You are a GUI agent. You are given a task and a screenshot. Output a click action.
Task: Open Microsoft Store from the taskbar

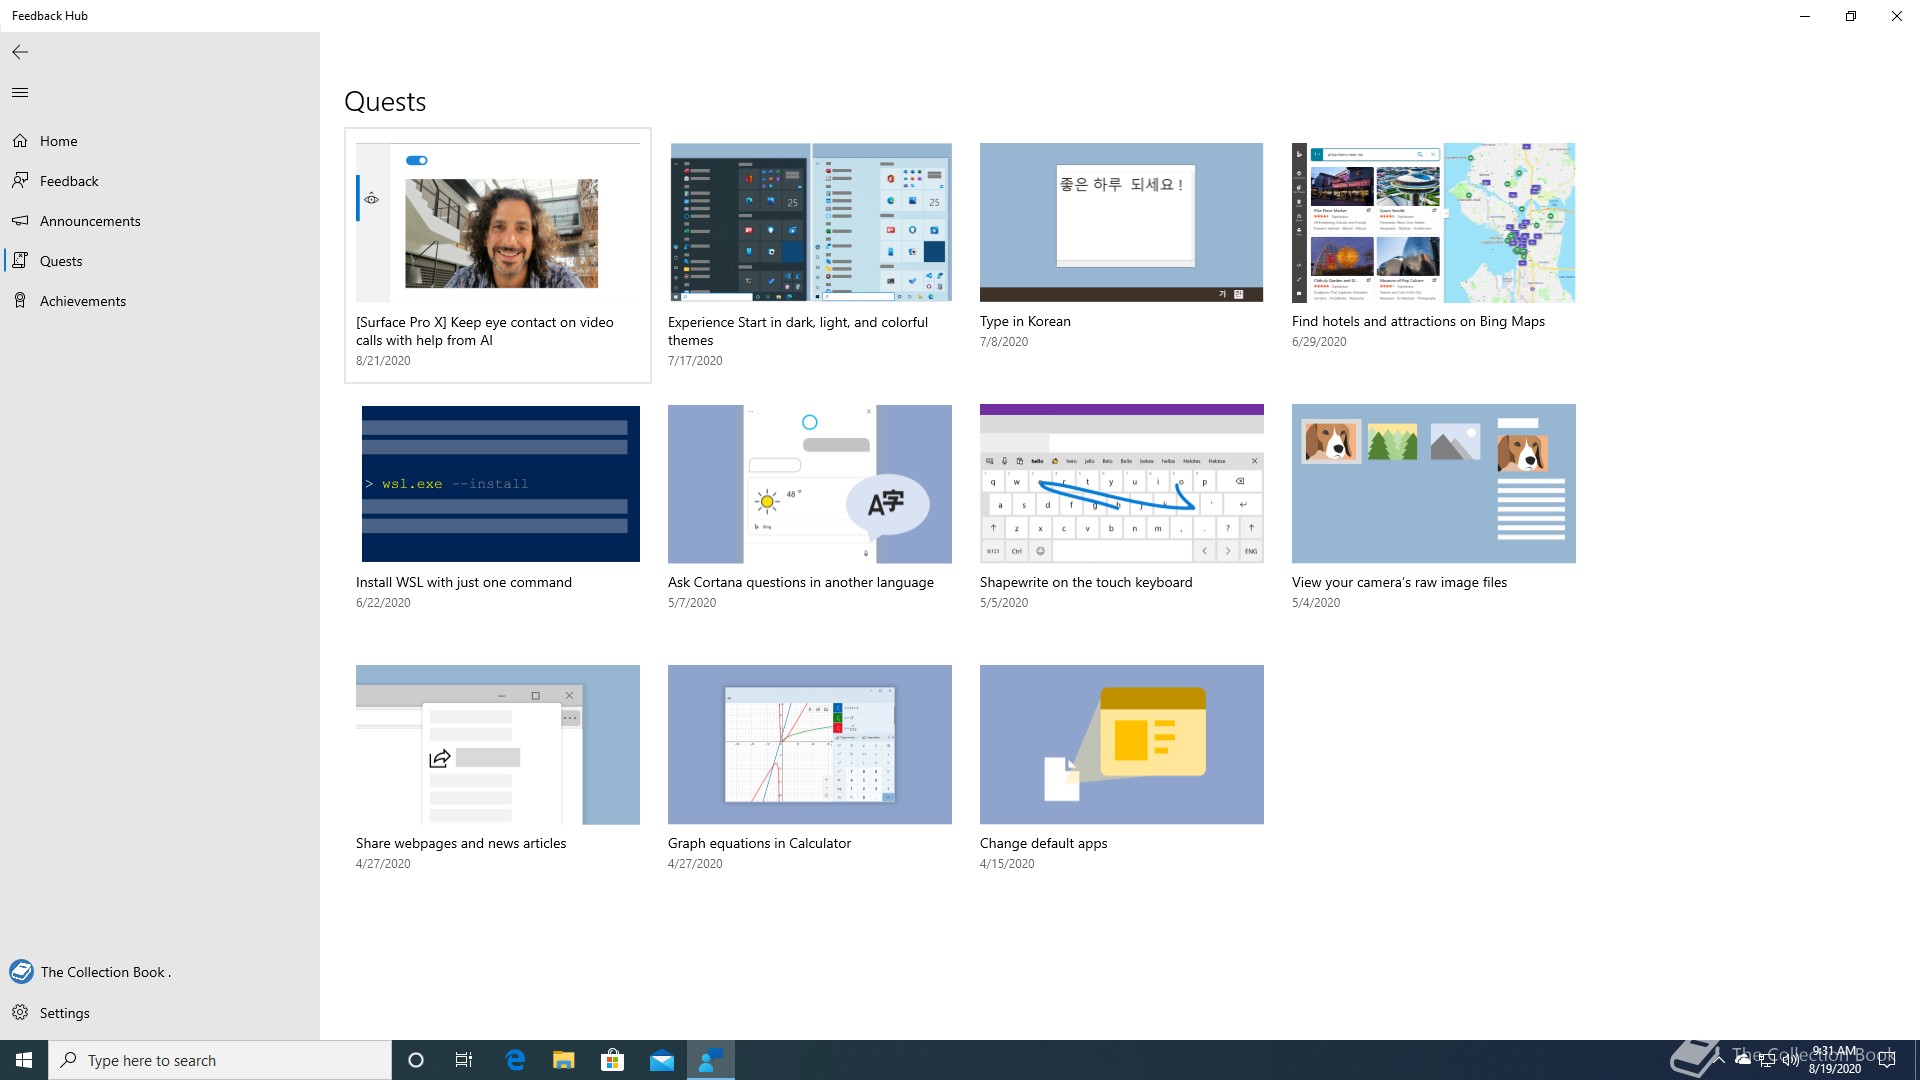(612, 1060)
